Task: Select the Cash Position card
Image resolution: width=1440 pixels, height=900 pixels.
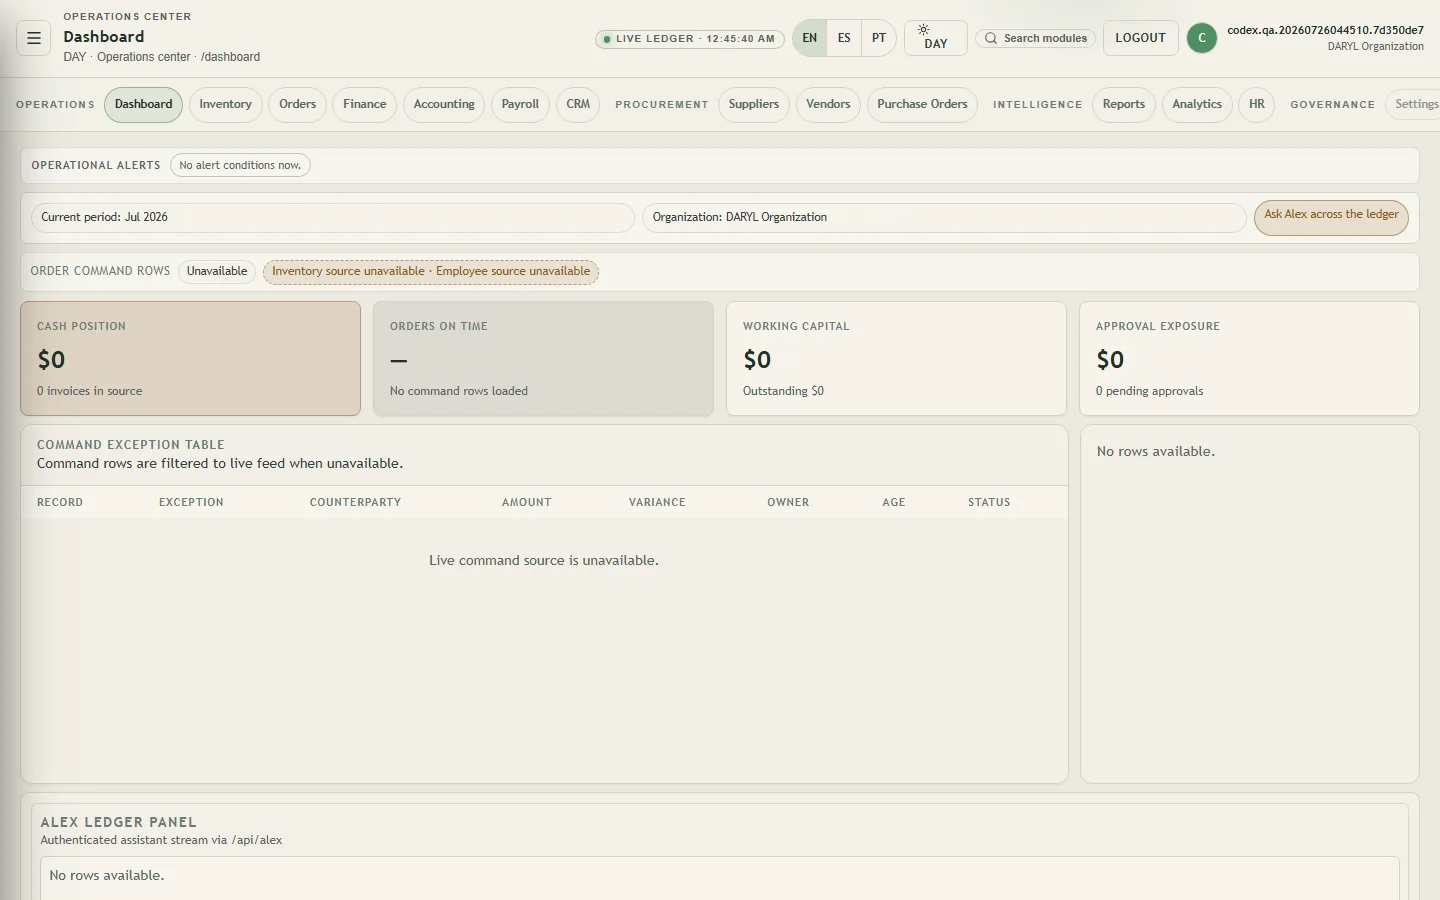Action: coord(190,358)
